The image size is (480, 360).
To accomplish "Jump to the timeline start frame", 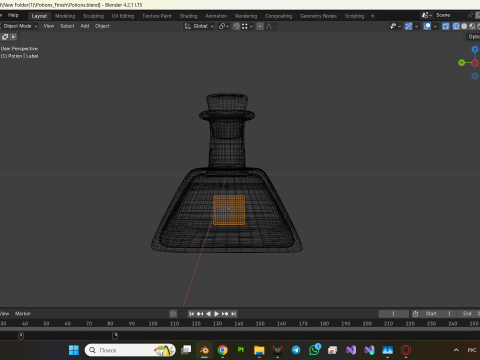I will pos(191,314).
